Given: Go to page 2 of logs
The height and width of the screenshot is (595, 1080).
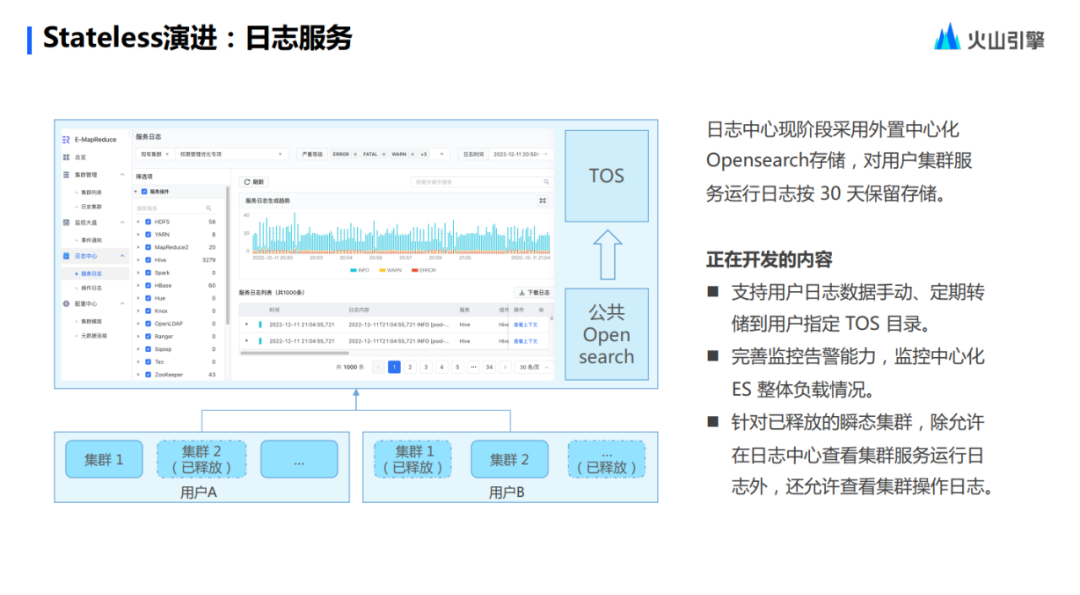Looking at the screenshot, I should (x=410, y=367).
